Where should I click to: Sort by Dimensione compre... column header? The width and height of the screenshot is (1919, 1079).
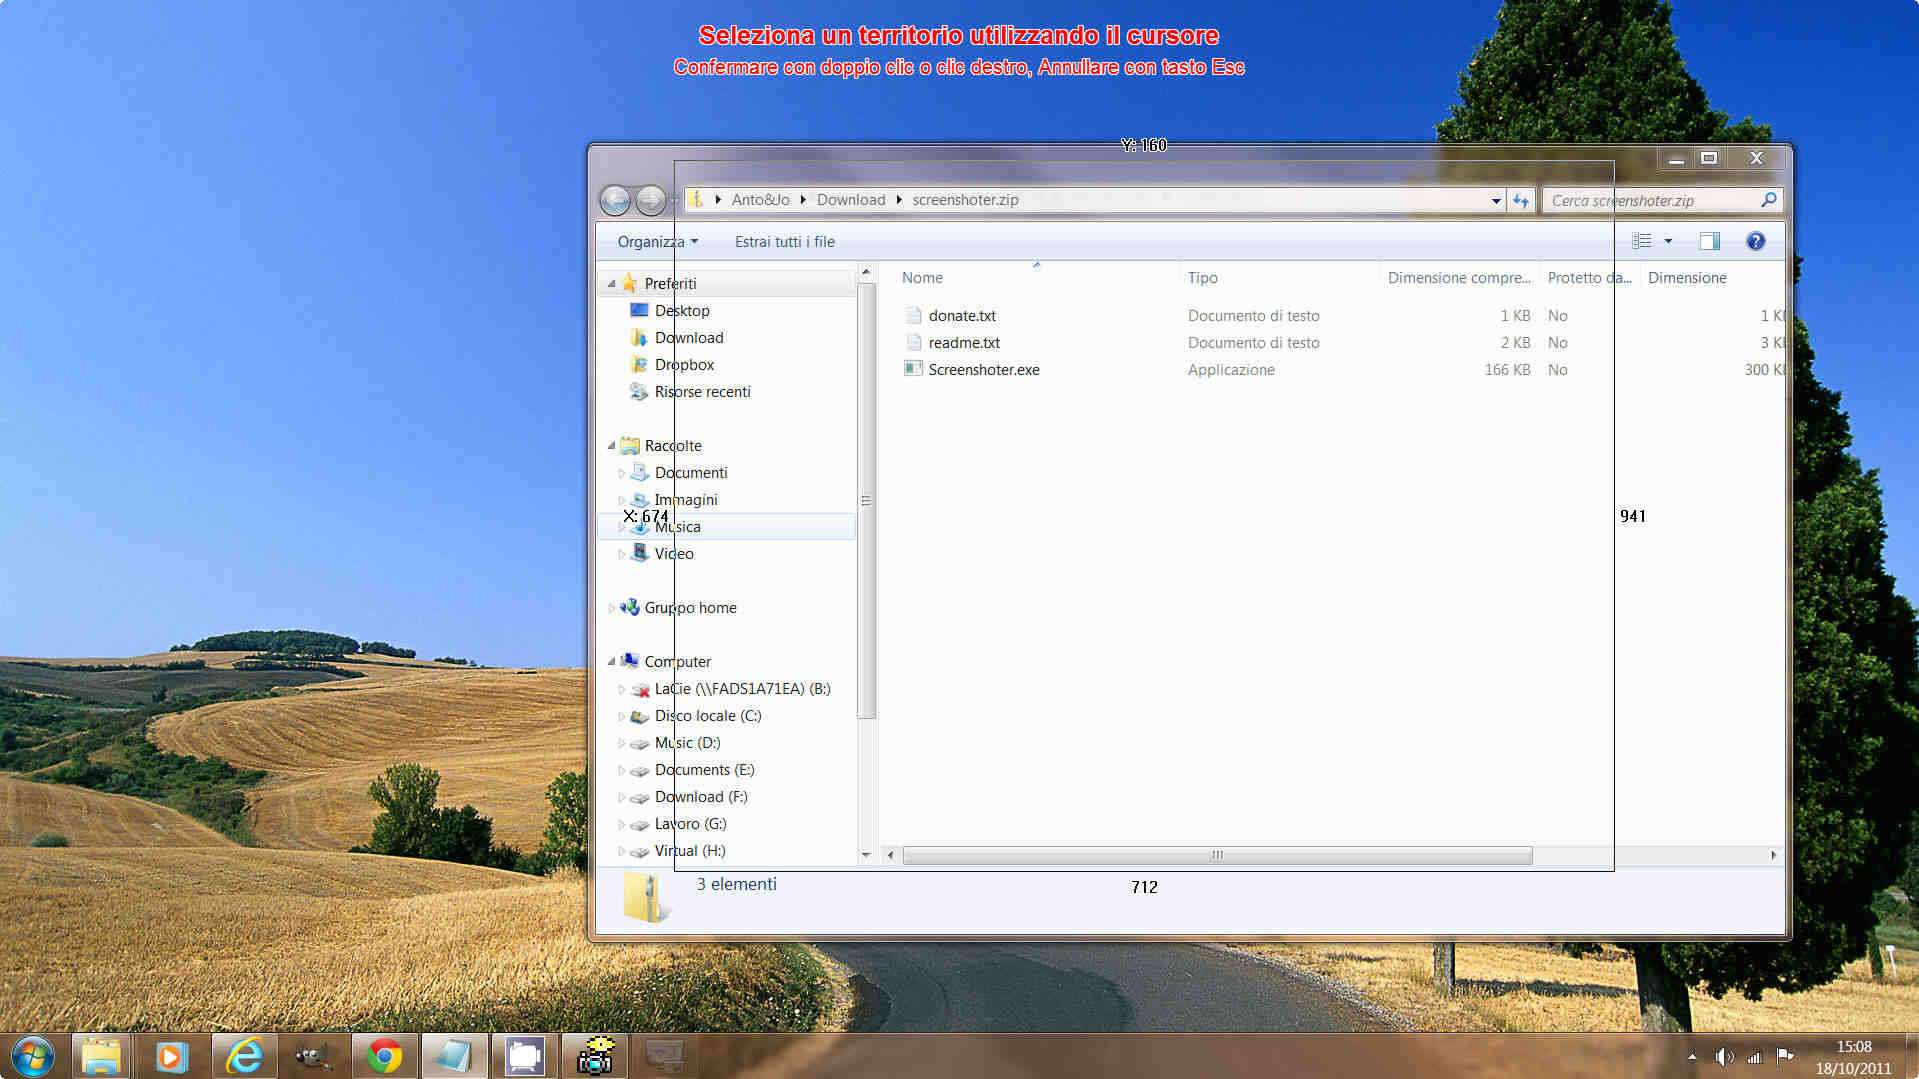(1459, 277)
